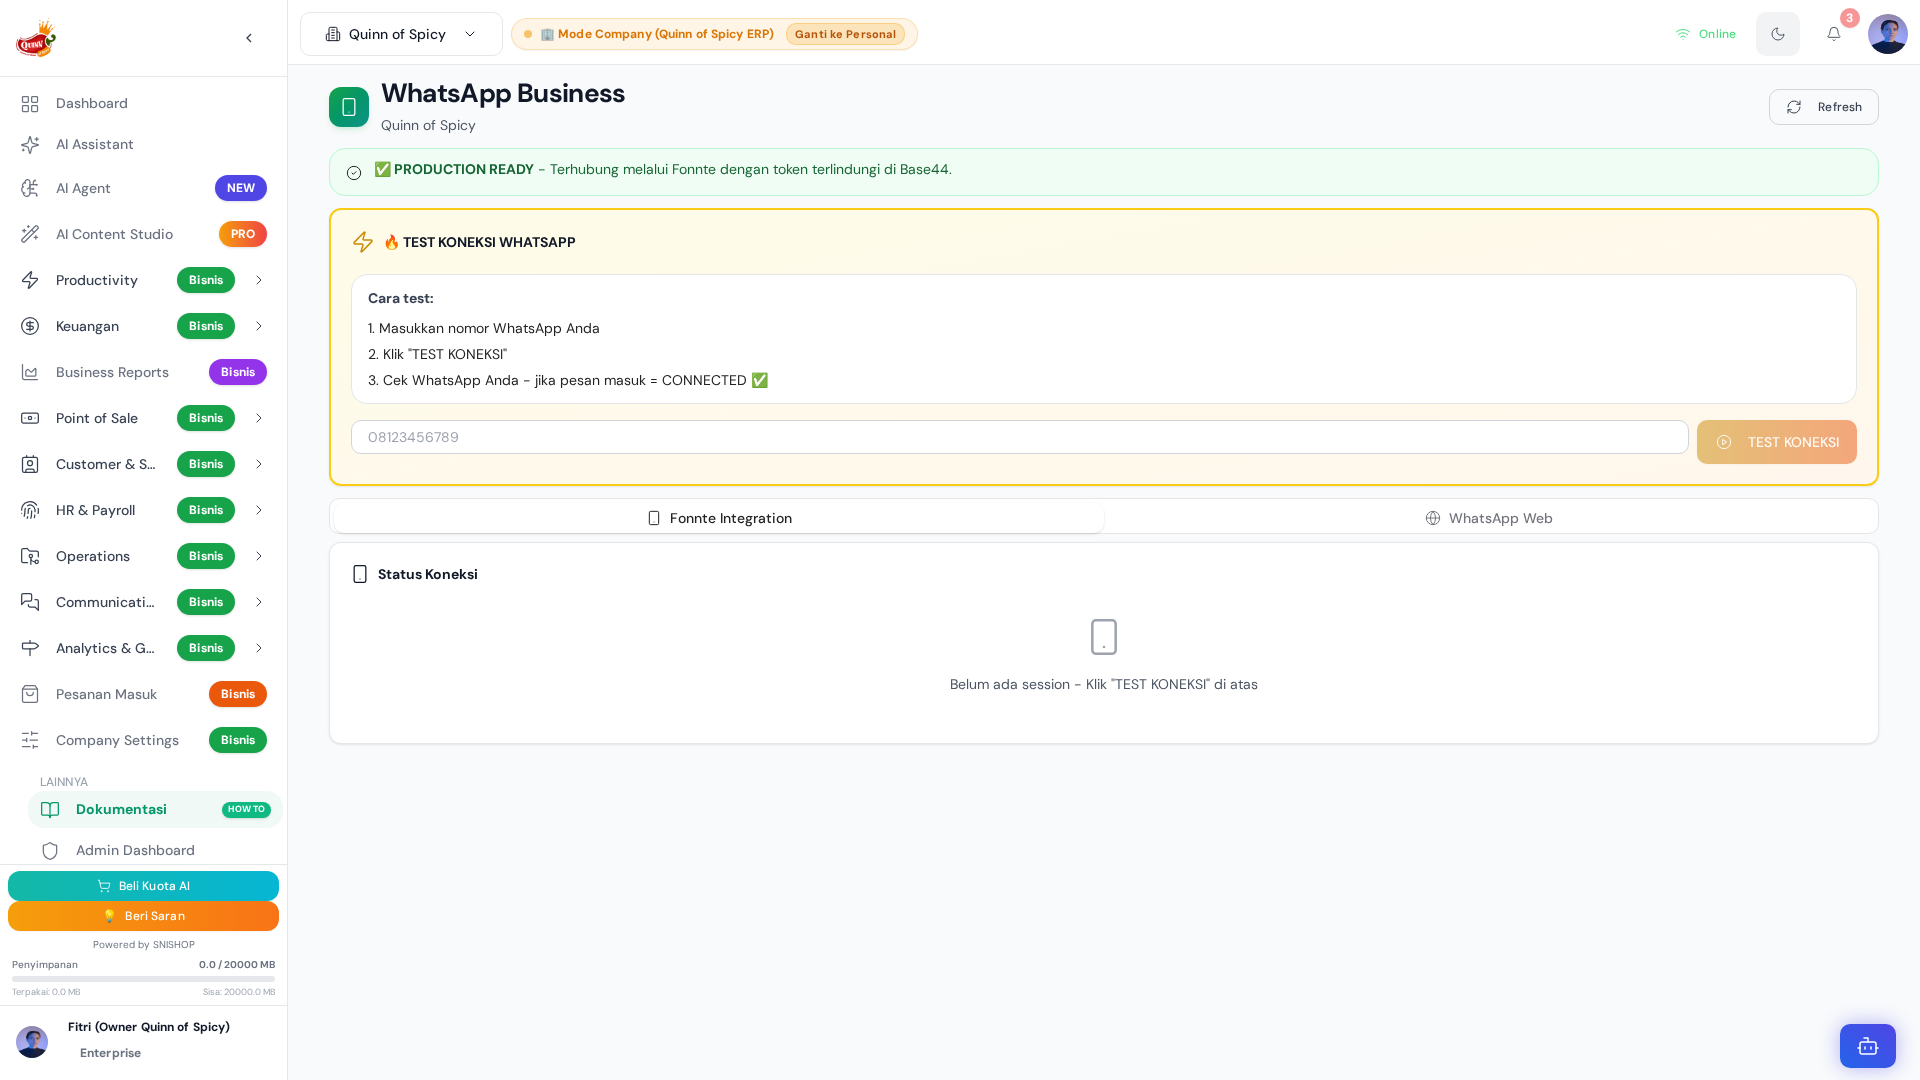Expand the Communicati... submenu chevron
The width and height of the screenshot is (1920, 1080).
pyautogui.click(x=258, y=602)
